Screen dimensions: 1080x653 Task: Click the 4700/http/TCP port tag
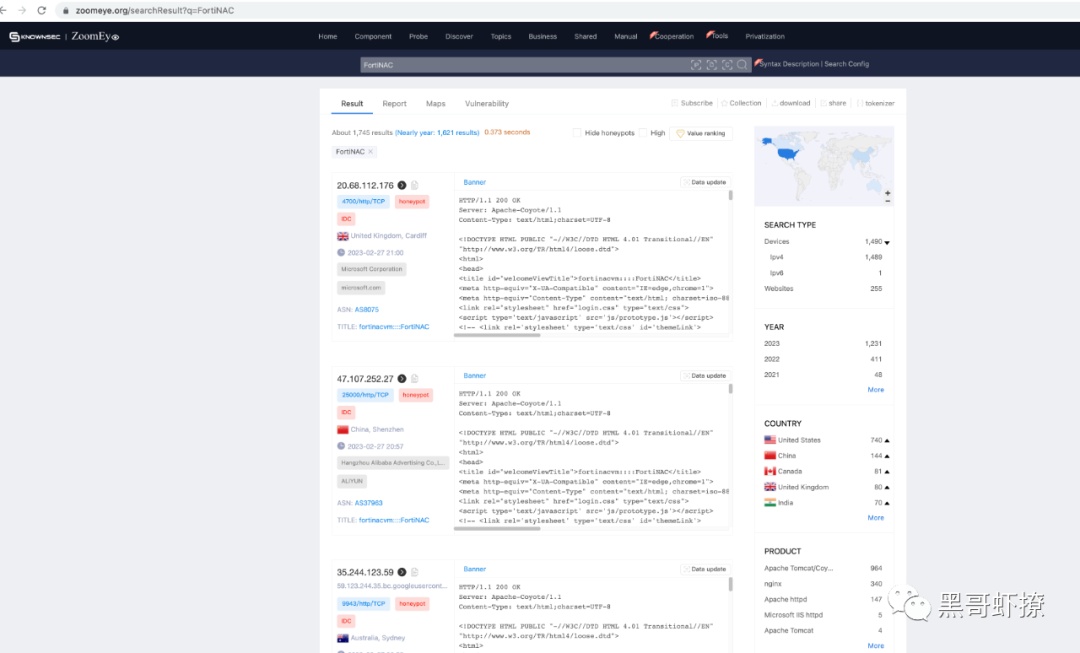point(364,202)
